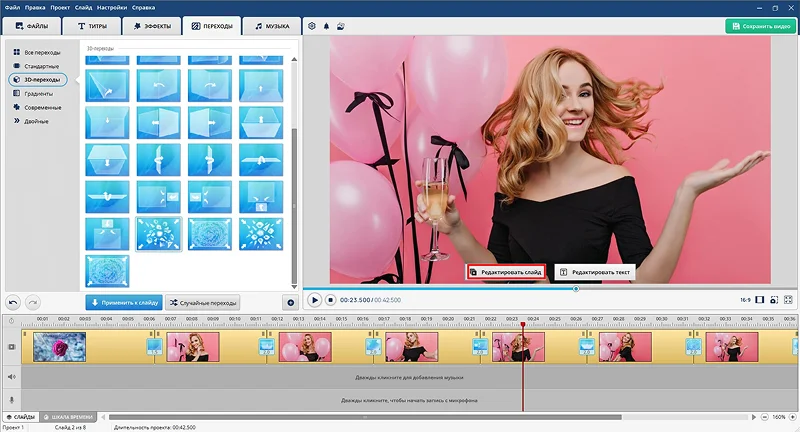
Task: Click the transition icon between slides 2 and 3
Action: (266, 347)
